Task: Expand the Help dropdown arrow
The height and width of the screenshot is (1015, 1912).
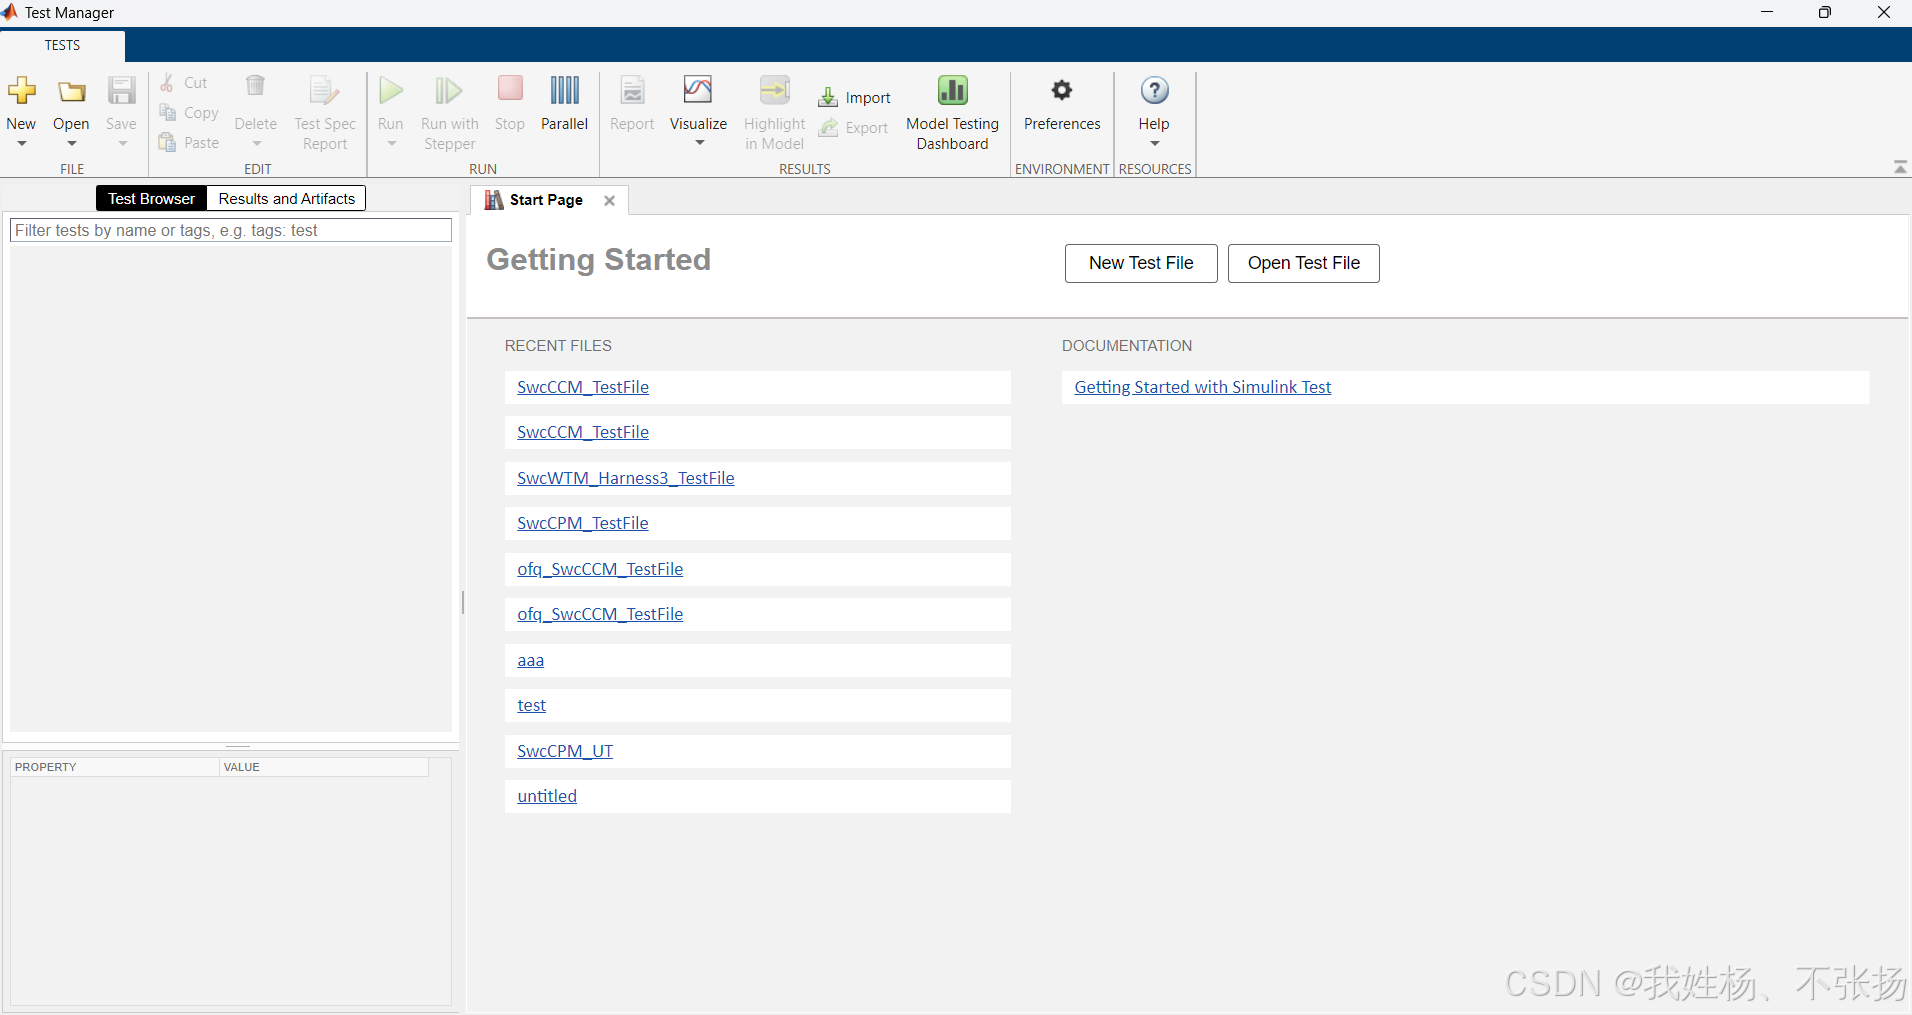Action: point(1154,144)
